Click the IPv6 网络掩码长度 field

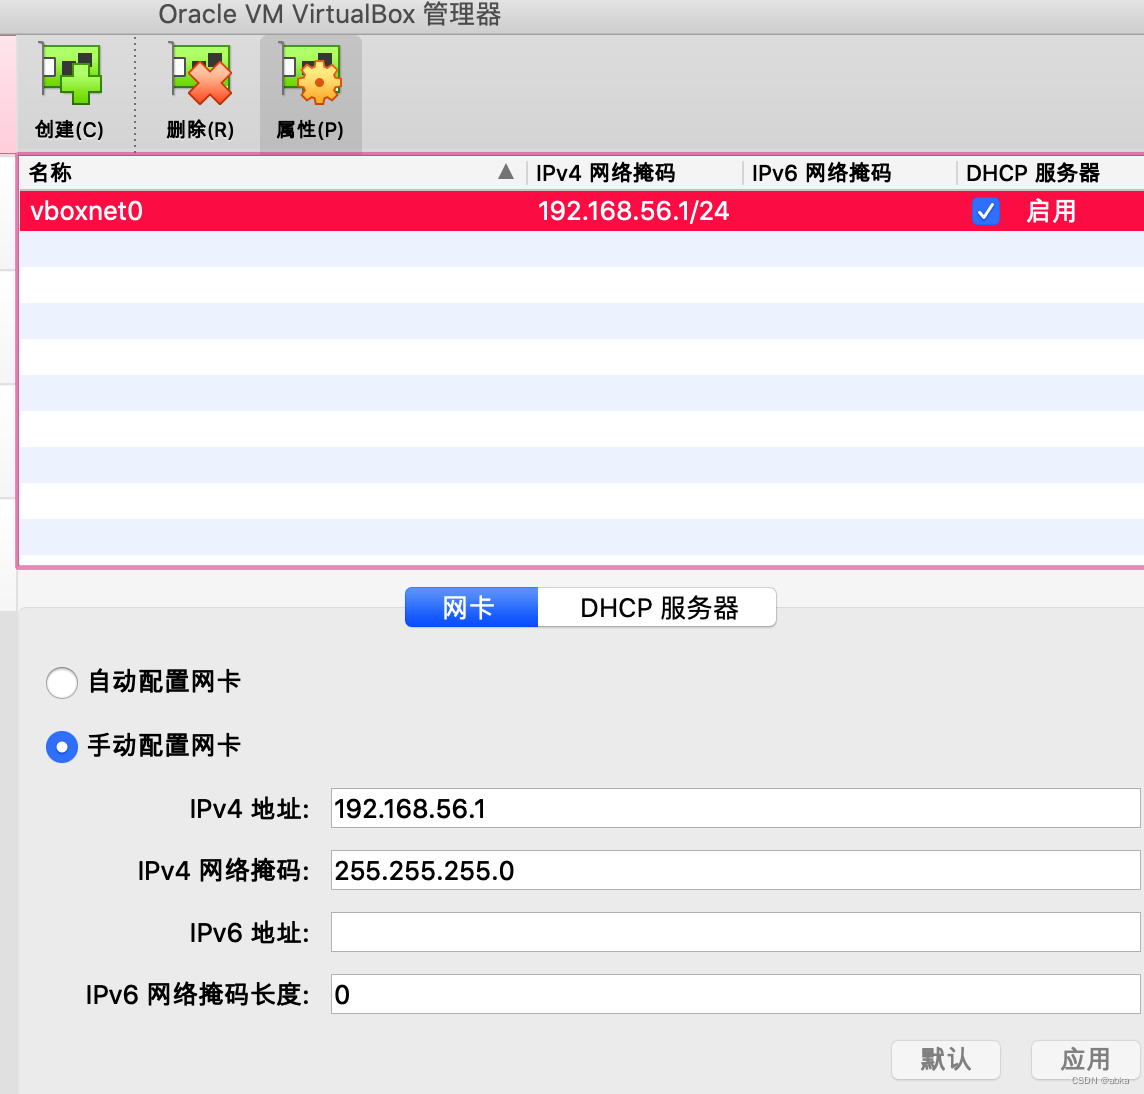tap(735, 994)
